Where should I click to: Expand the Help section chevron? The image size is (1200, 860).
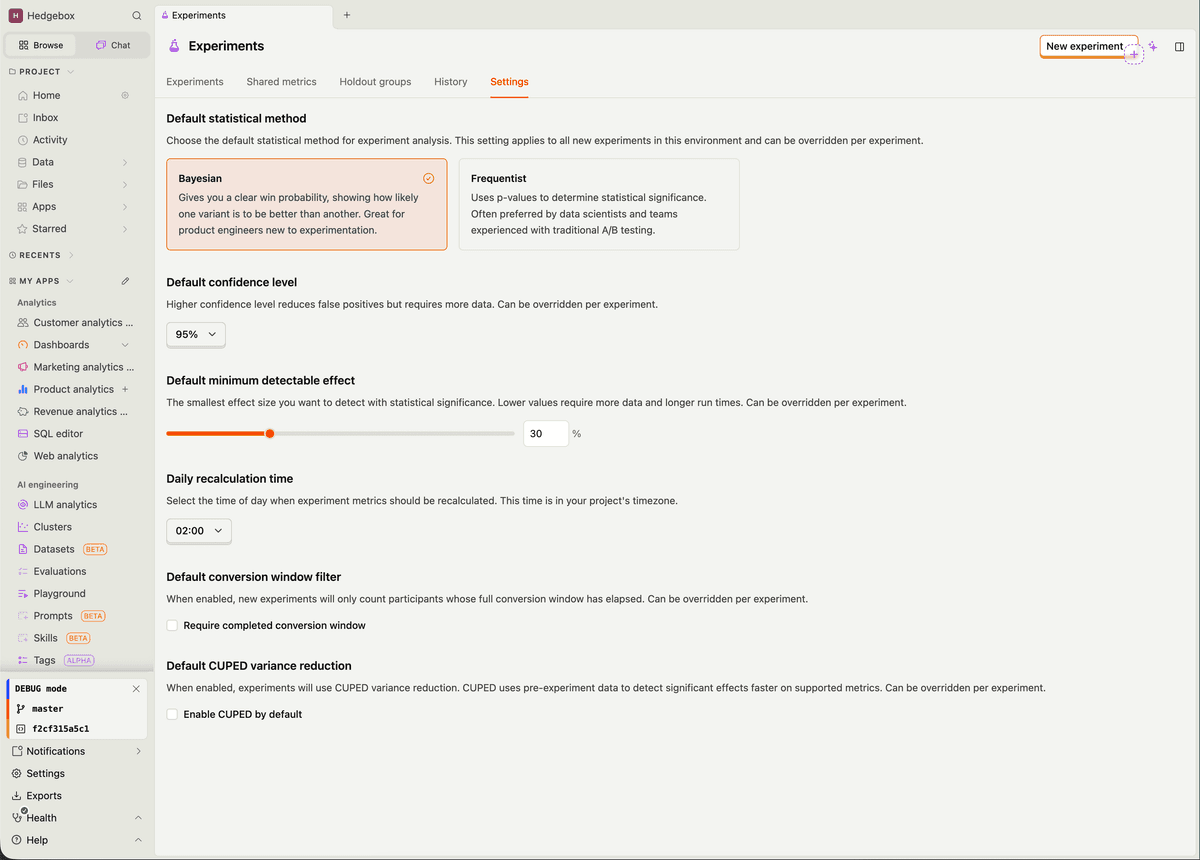[138, 841]
